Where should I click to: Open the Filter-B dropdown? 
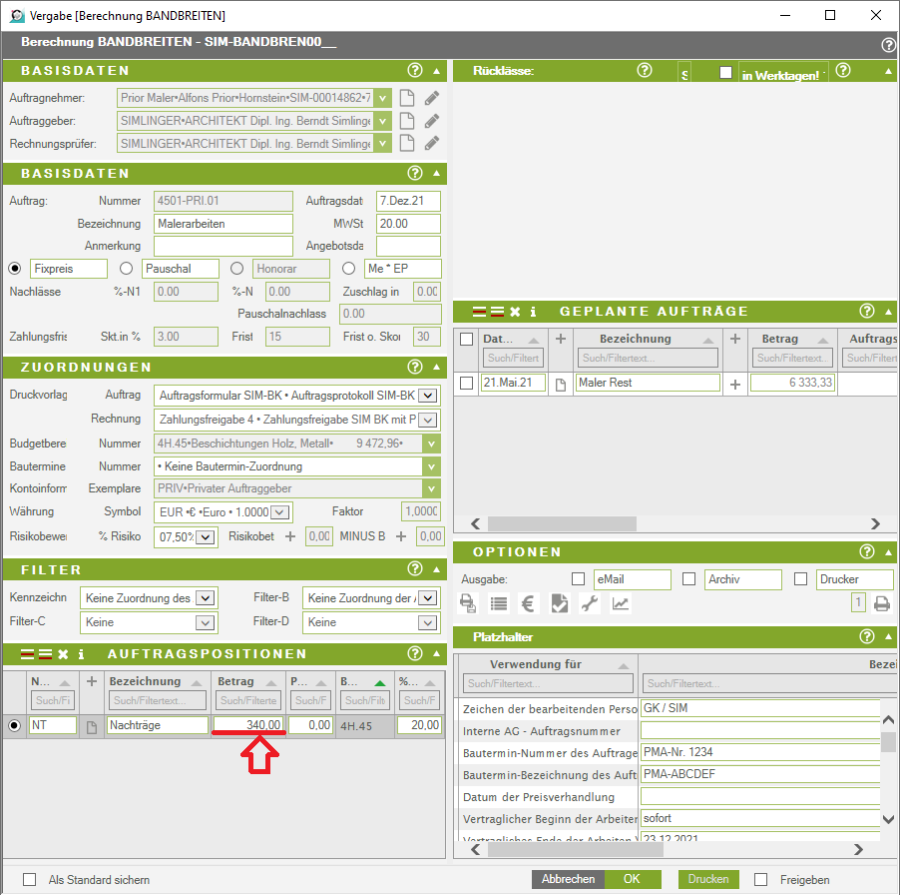(x=428, y=598)
